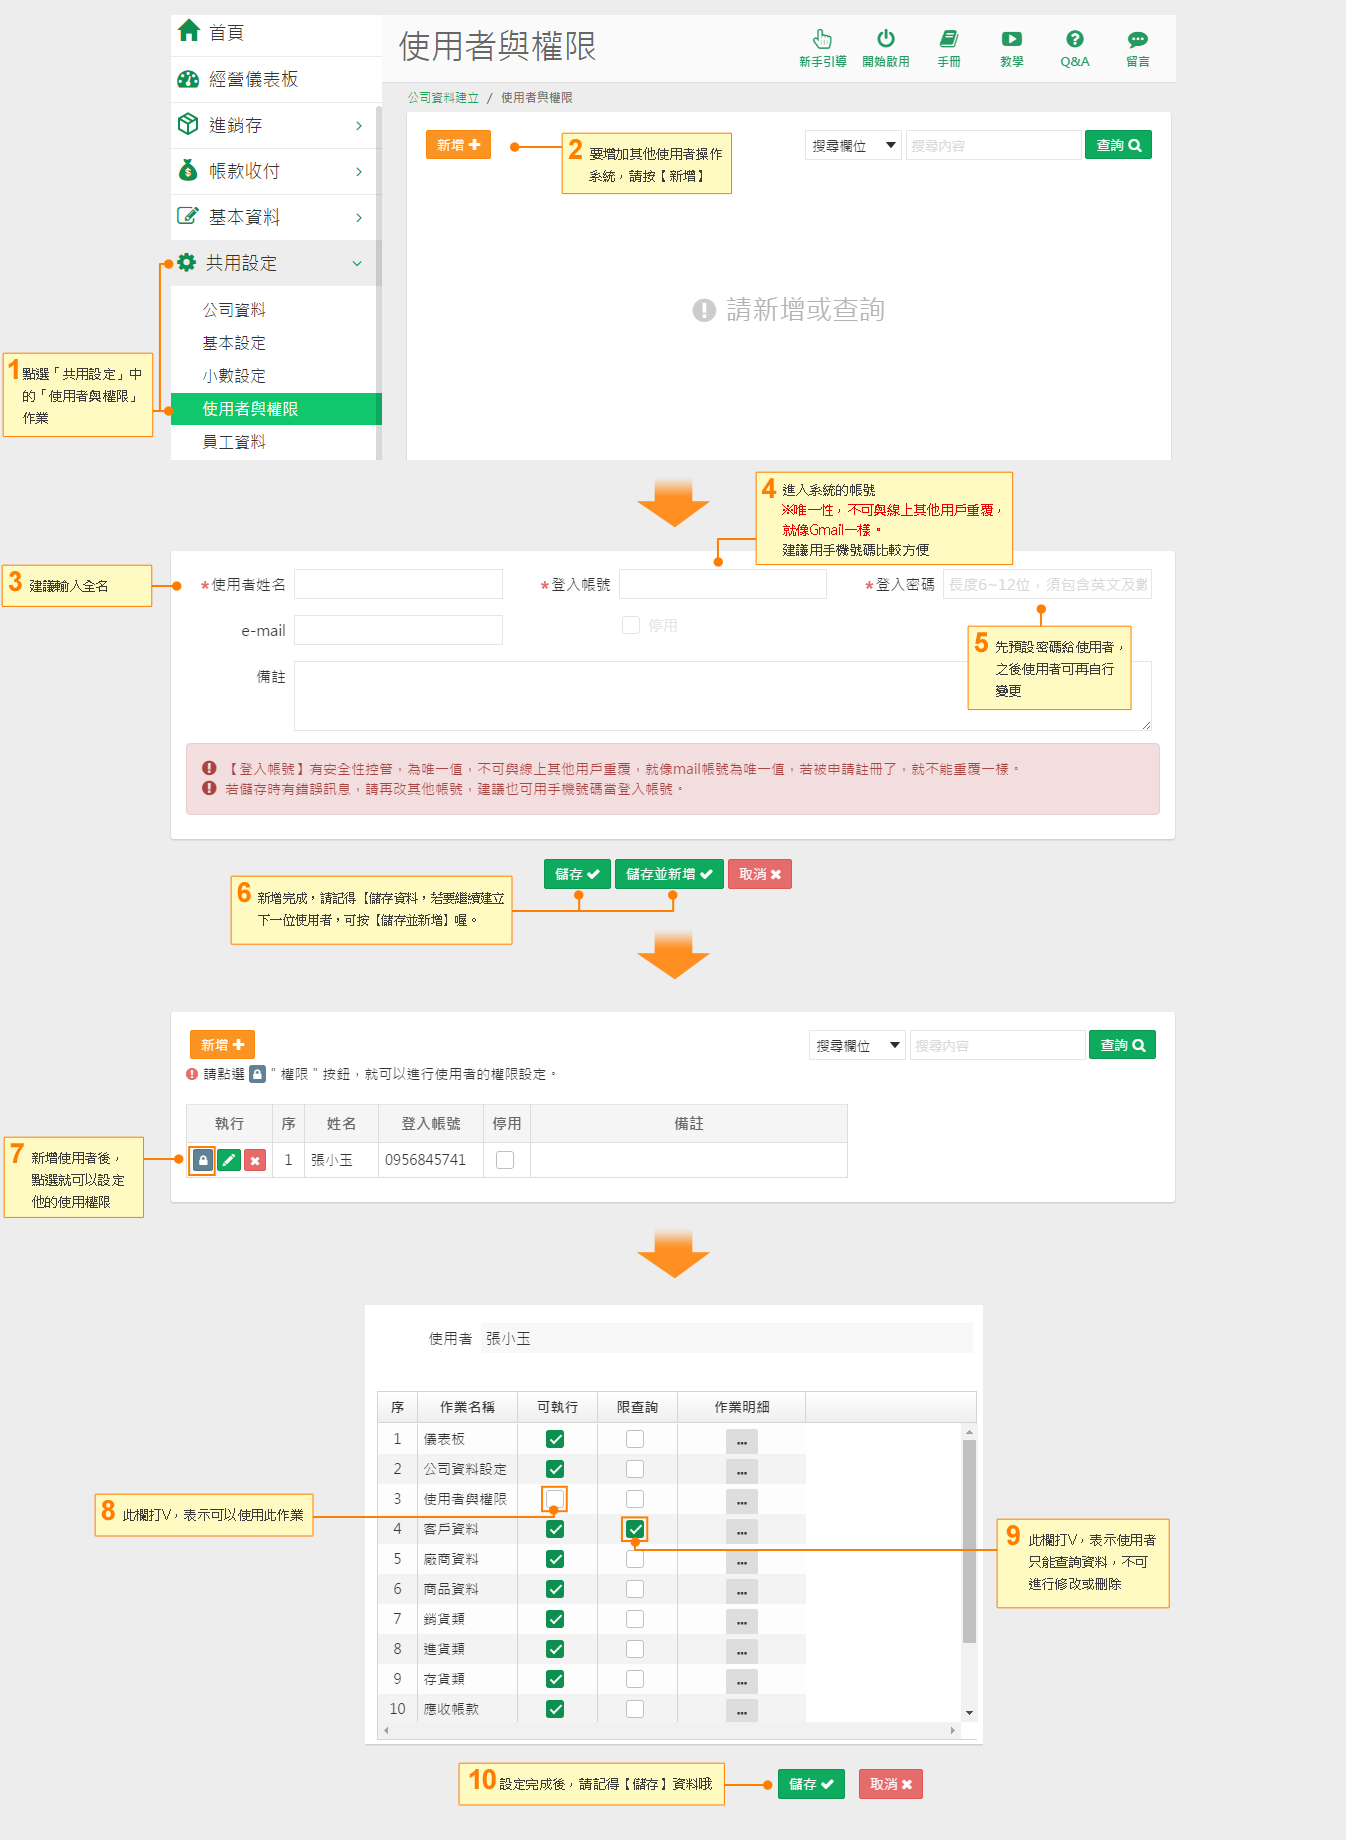Click the lock permission icon for 張小玉

click(x=203, y=1160)
